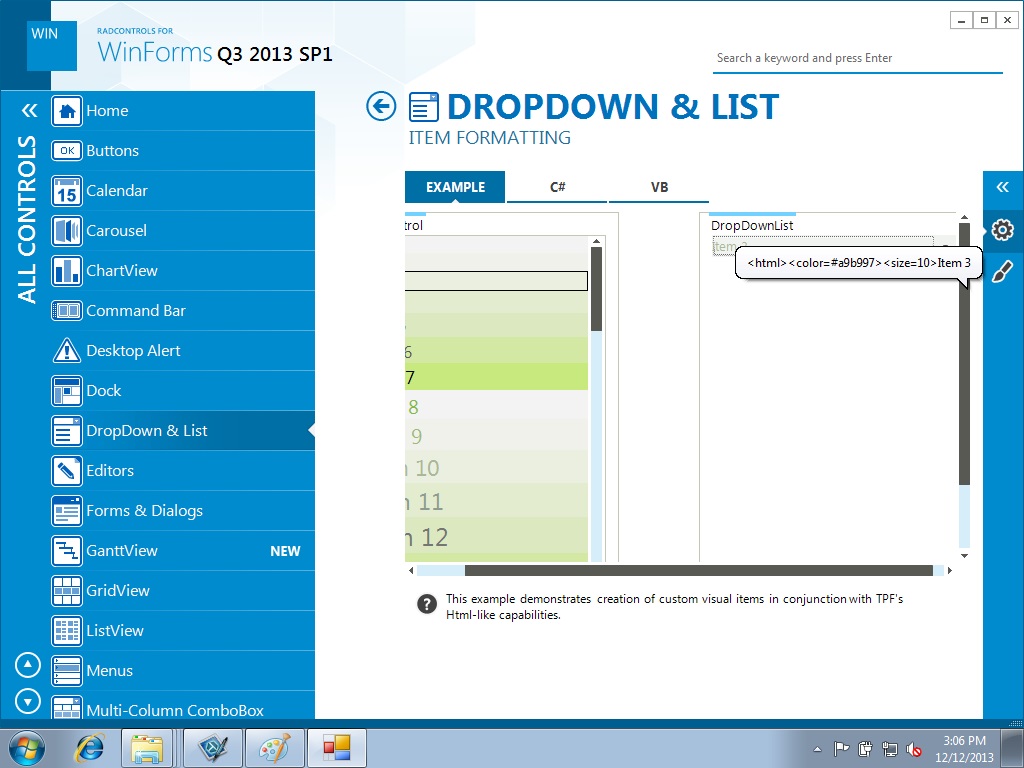Click the question mark info icon
1024x768 pixels.
[426, 604]
